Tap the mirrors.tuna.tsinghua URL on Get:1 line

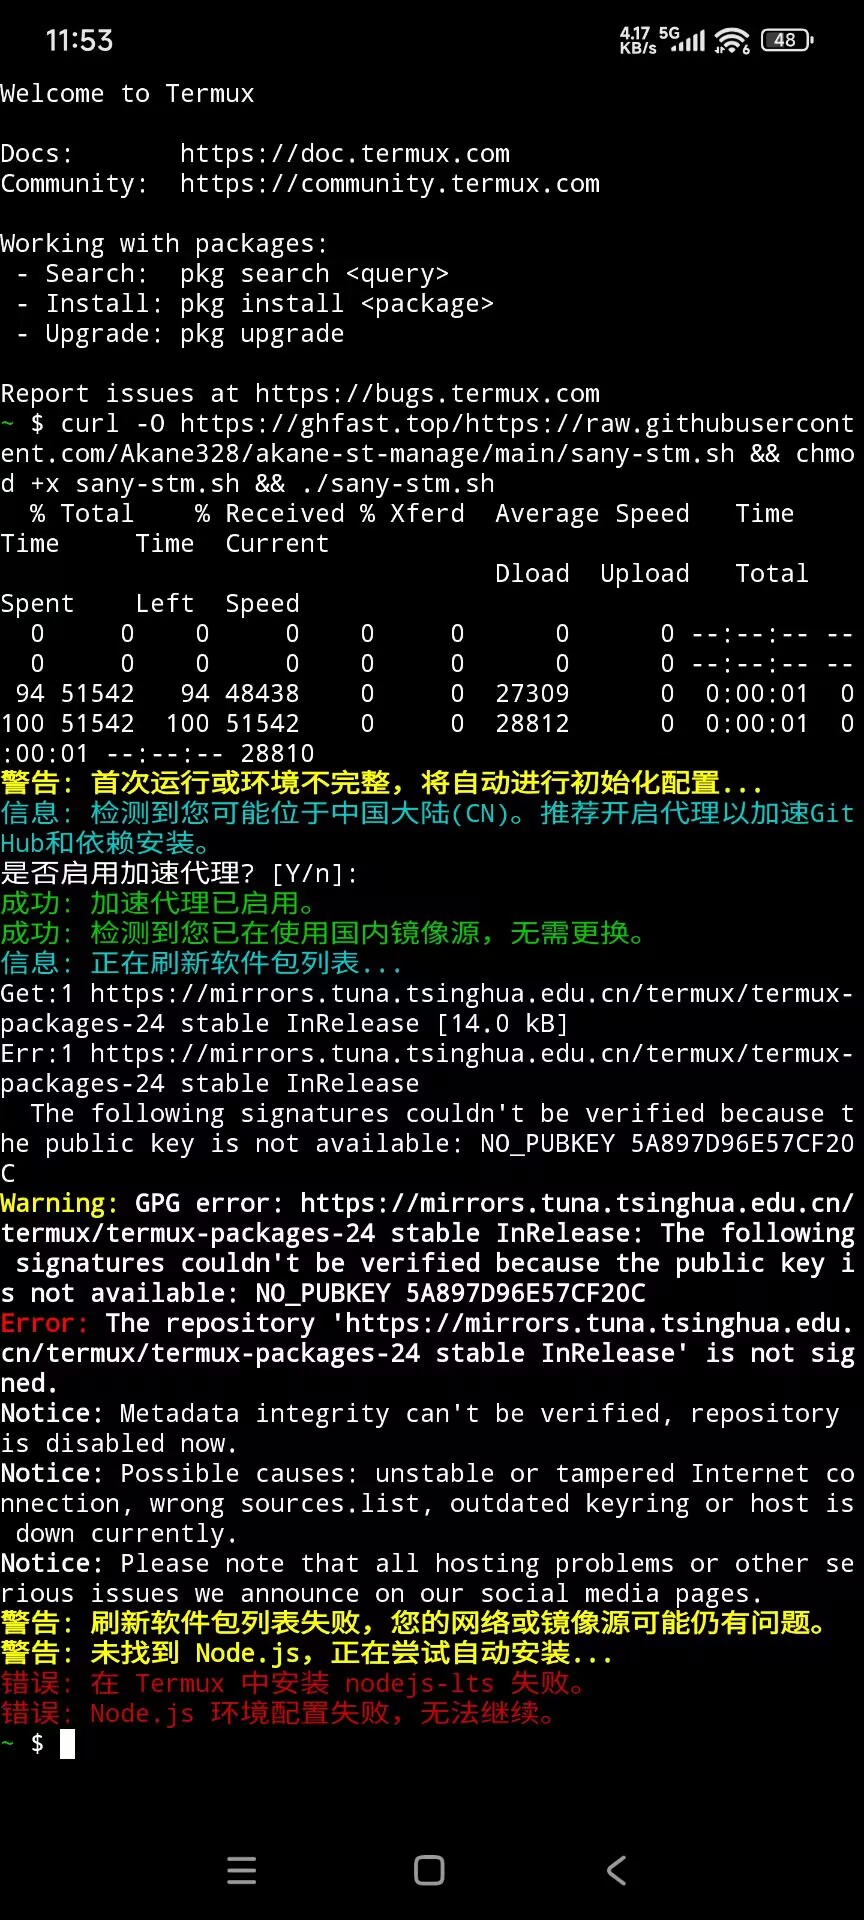(x=470, y=994)
